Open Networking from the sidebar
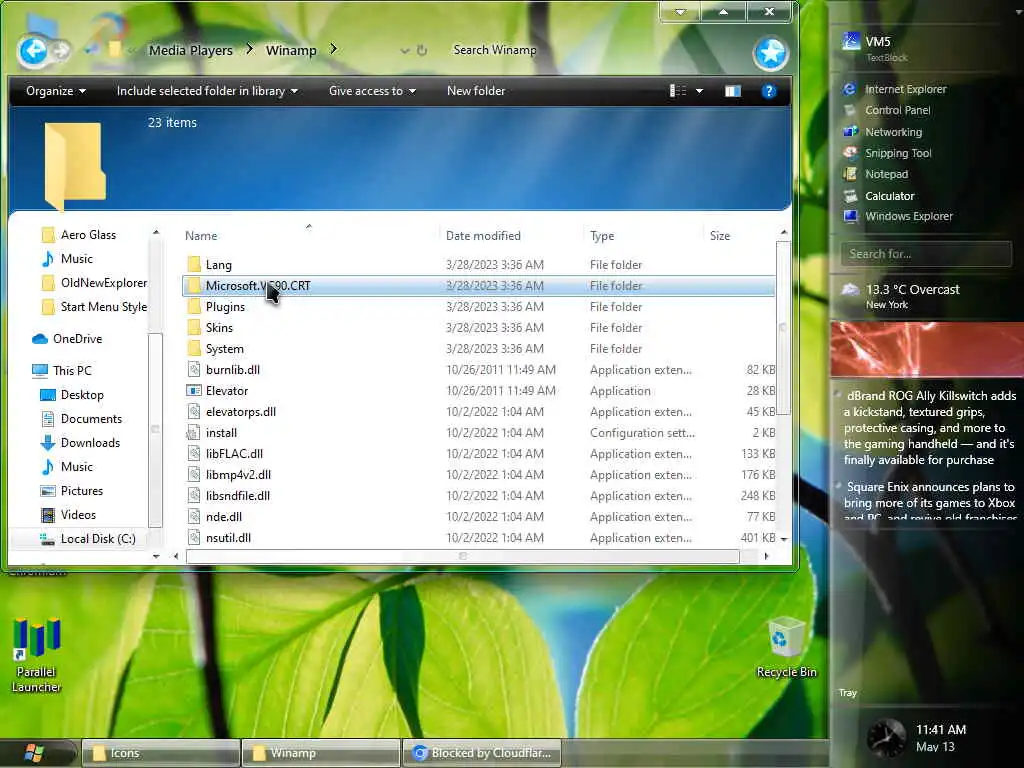 pos(893,132)
